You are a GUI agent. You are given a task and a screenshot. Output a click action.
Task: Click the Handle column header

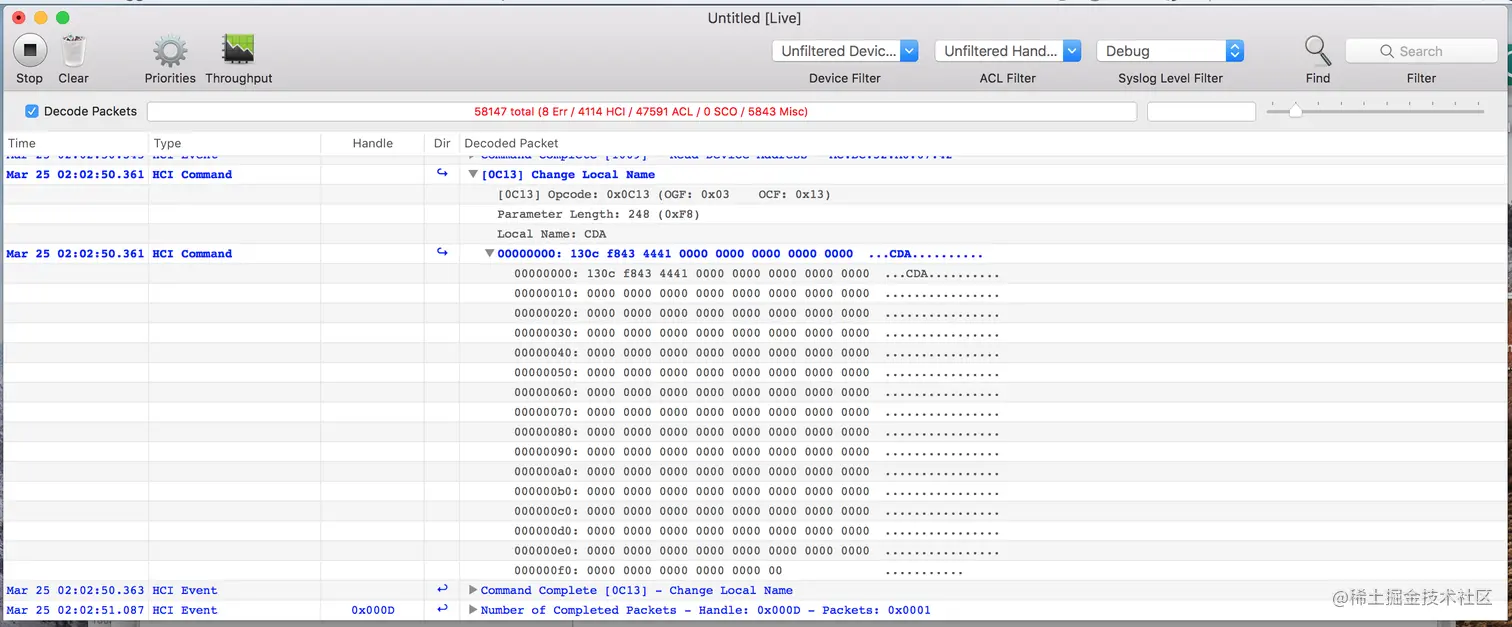[x=372, y=143]
